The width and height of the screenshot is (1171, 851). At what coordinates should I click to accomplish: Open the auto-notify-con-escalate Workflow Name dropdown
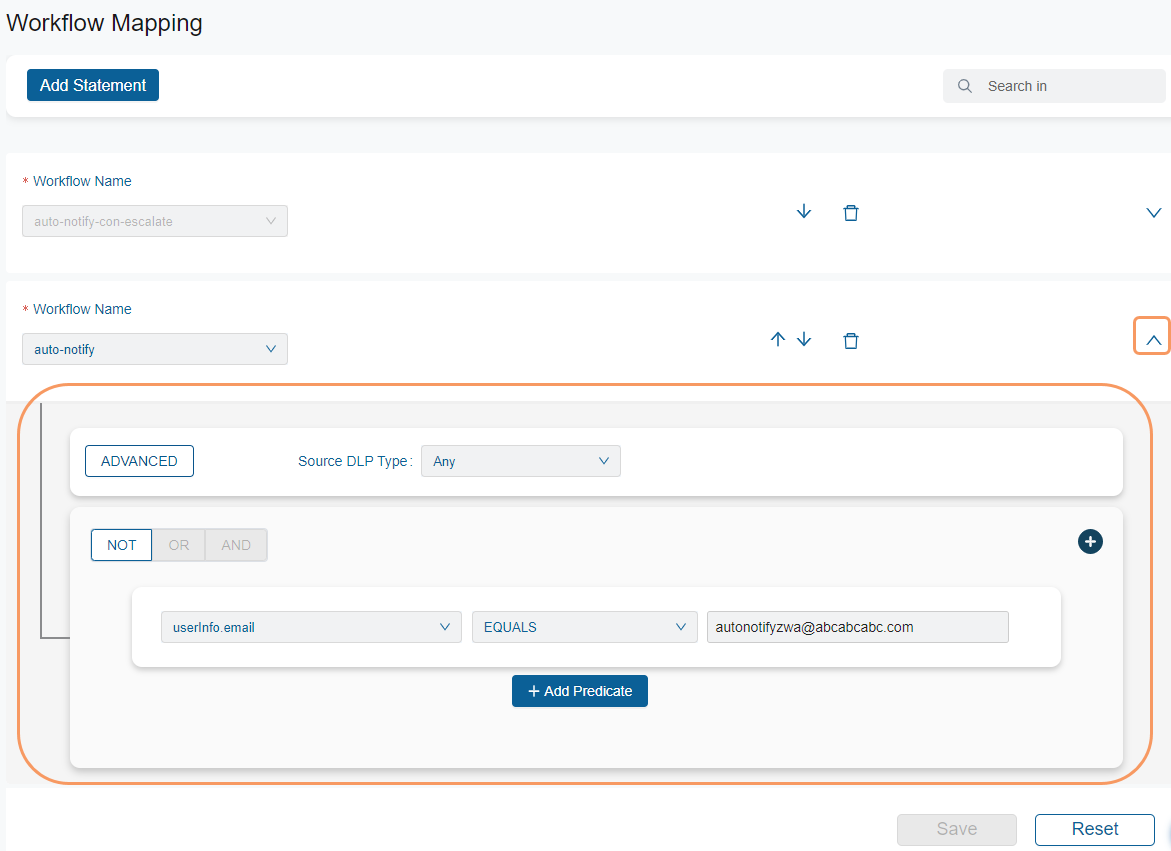(155, 221)
